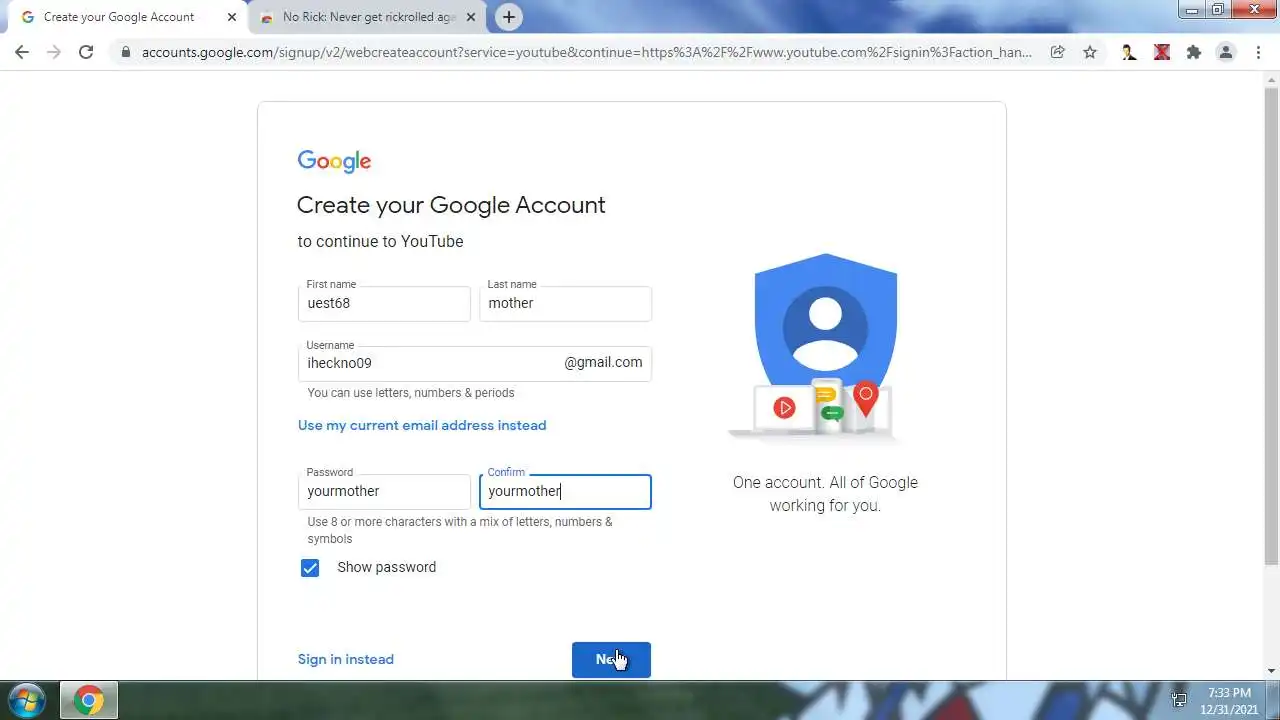
Task: Click the One account. All of Google text
Action: 825,494
